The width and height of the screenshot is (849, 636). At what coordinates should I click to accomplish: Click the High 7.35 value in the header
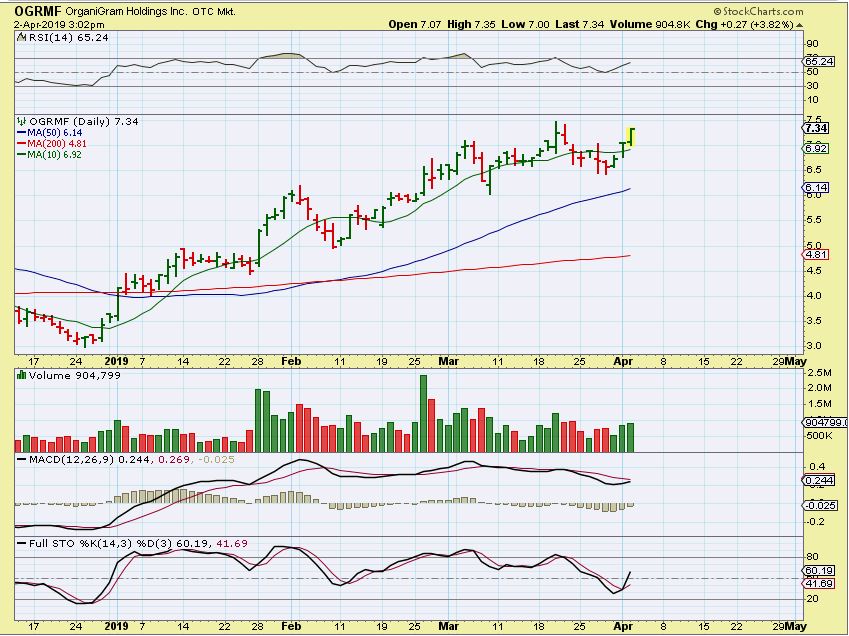471,24
